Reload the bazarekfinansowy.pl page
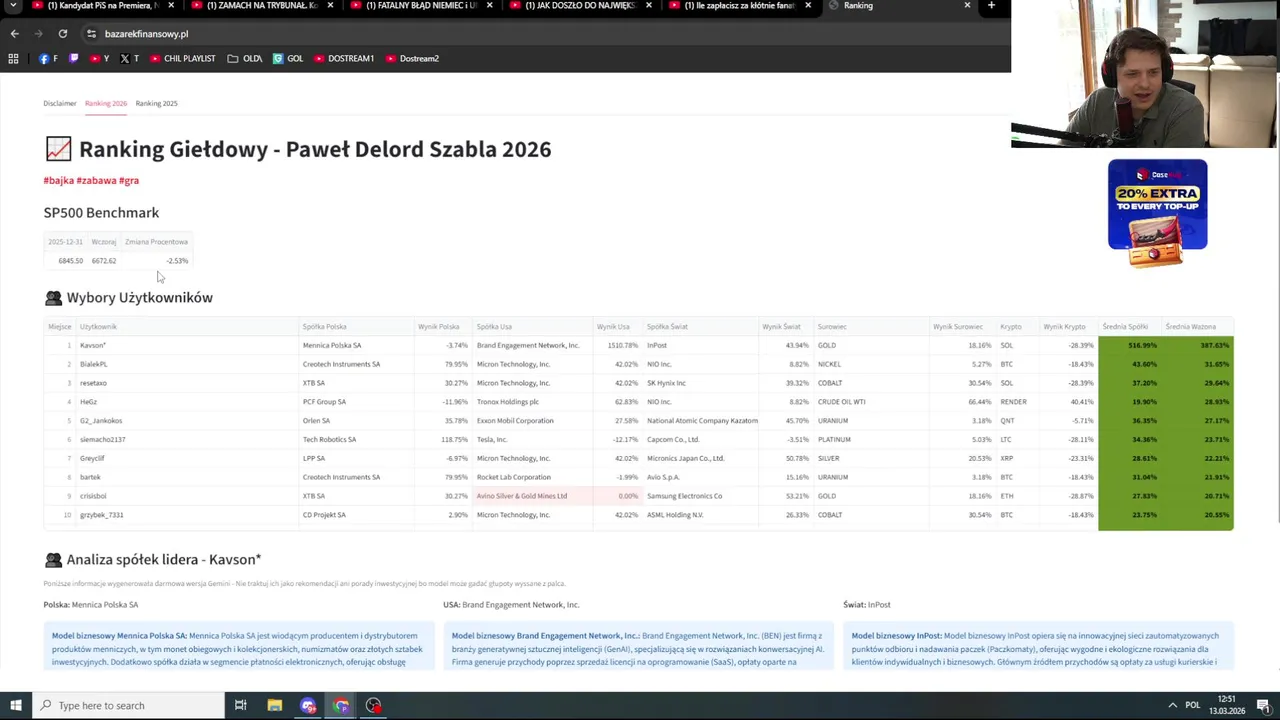1280x720 pixels. tap(62, 34)
